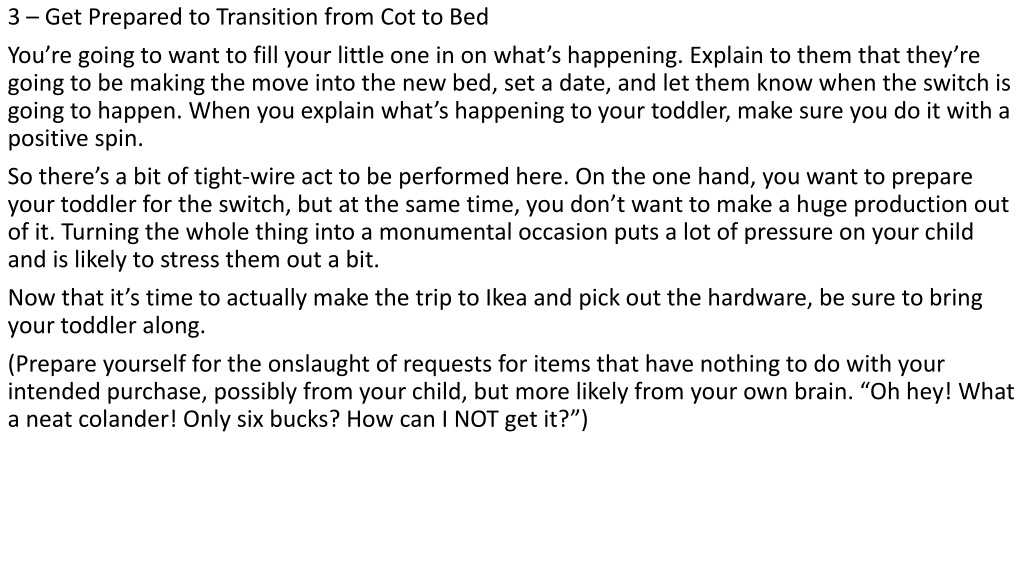This screenshot has width=1024, height=576.
Task: Click the phrase "Only six bucks?"
Action: (x=261, y=419)
